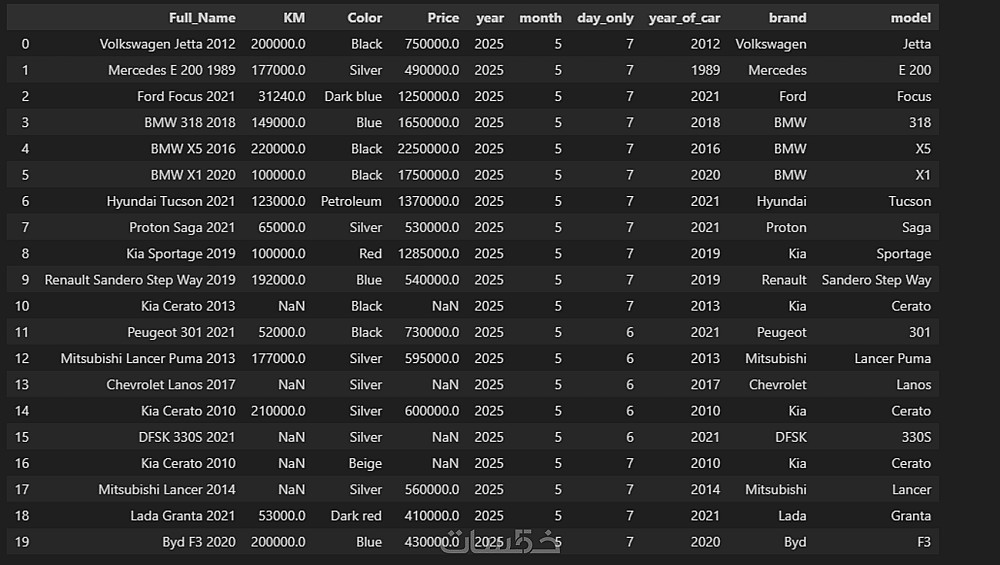Screen dimensions: 1000x565
Task: Select the Mitsubishi Lancer 2014 cell
Action: (x=166, y=489)
